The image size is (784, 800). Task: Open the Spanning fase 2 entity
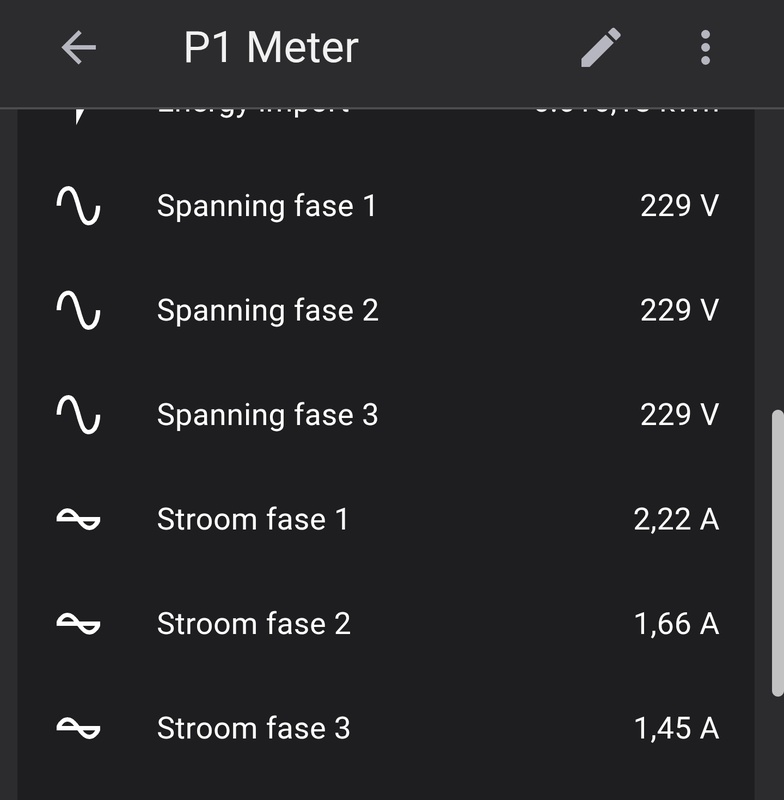click(x=267, y=310)
